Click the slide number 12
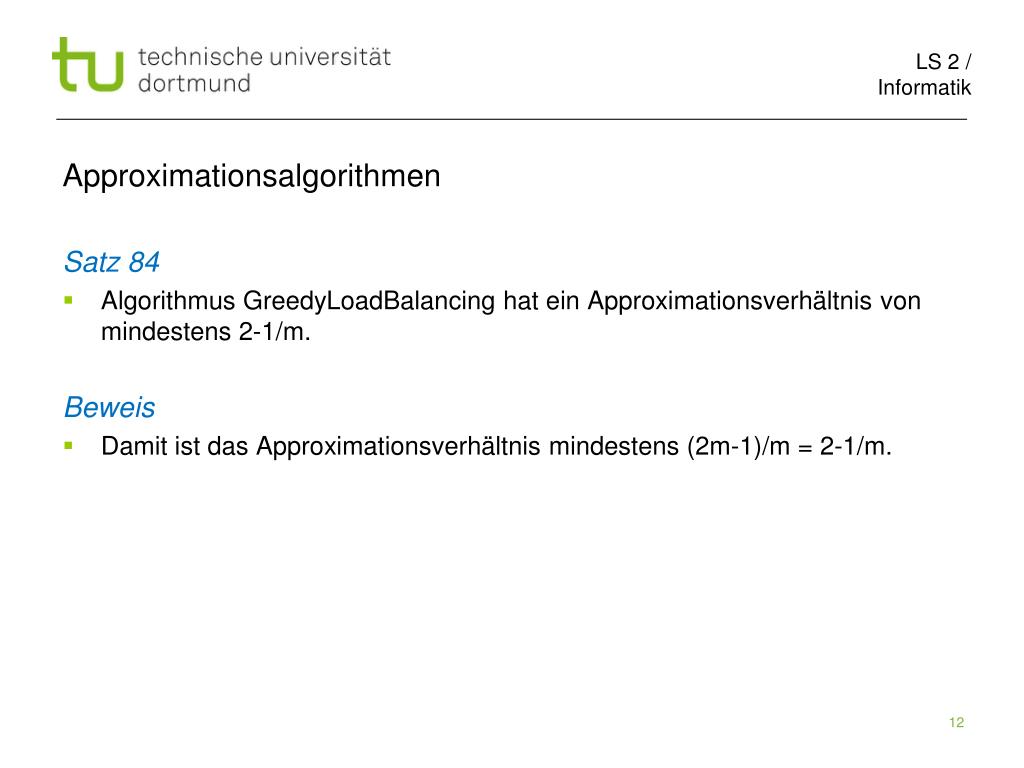Viewport: 1024px width, 768px height. [x=956, y=722]
